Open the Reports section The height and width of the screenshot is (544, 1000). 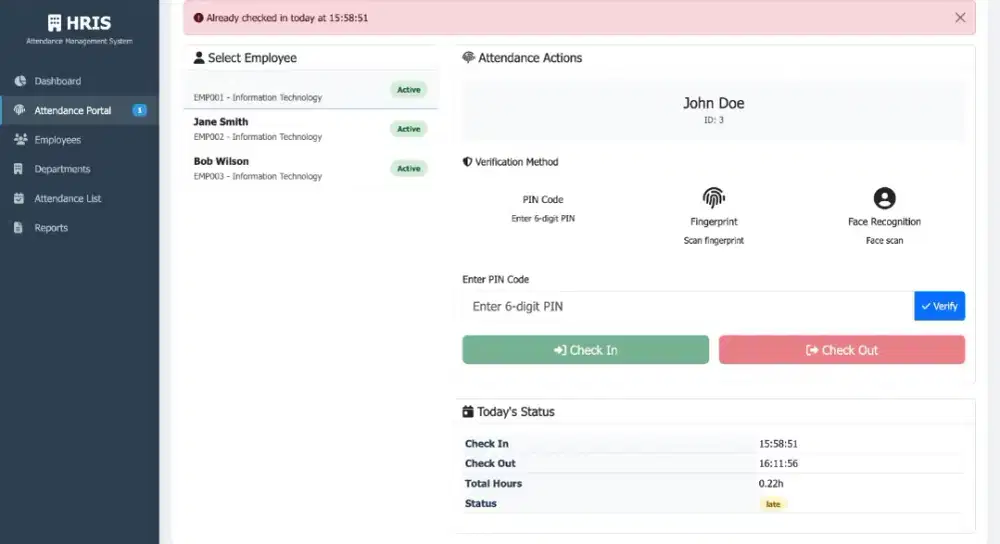point(79,228)
